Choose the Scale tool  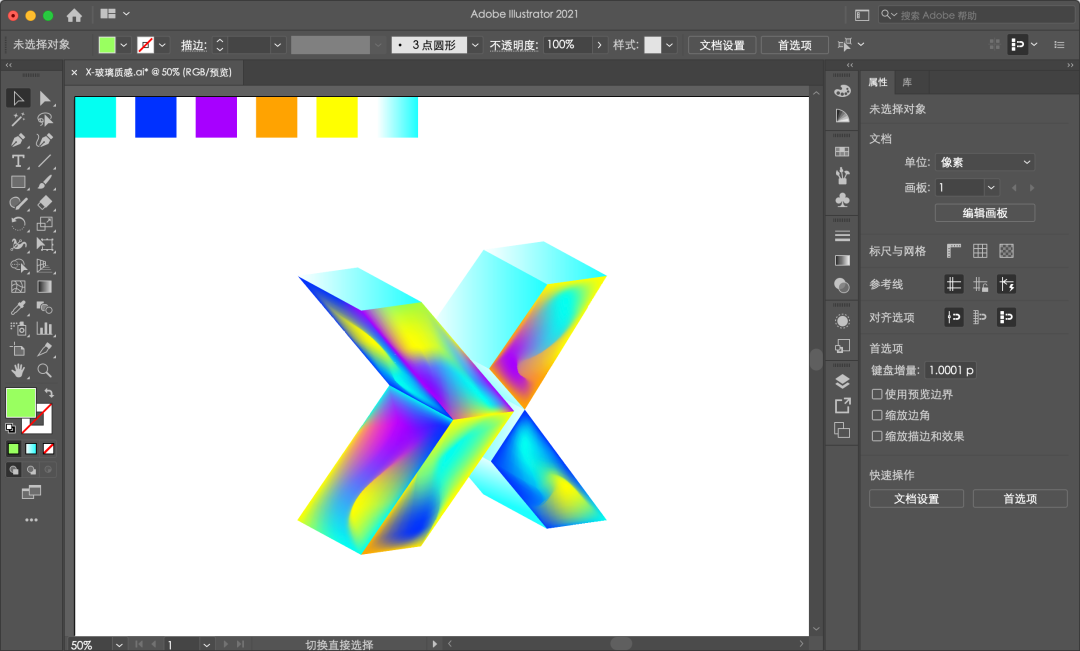tap(45, 224)
